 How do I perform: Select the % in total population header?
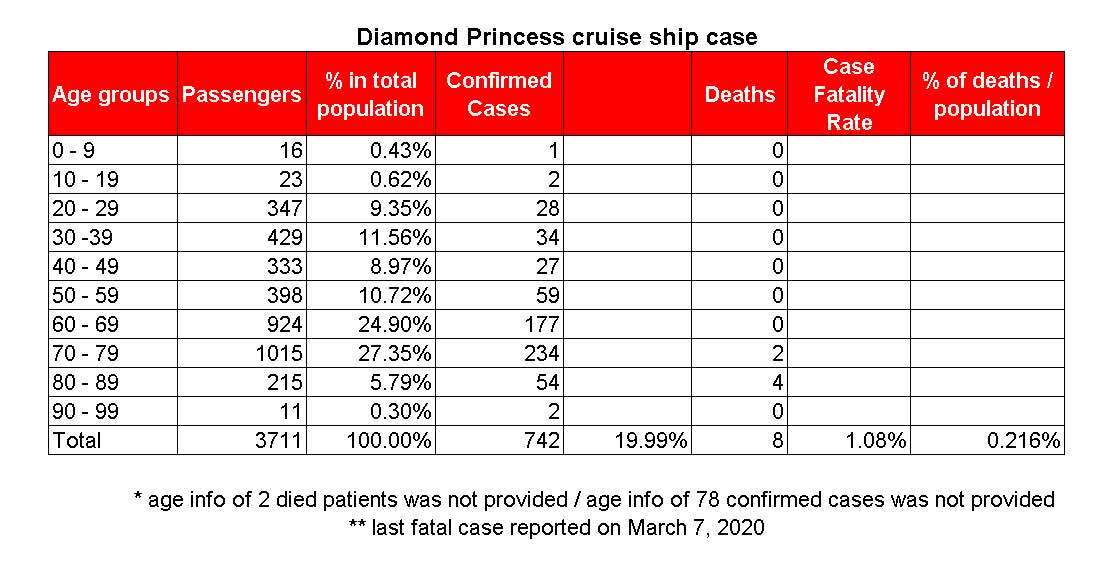(x=370, y=95)
